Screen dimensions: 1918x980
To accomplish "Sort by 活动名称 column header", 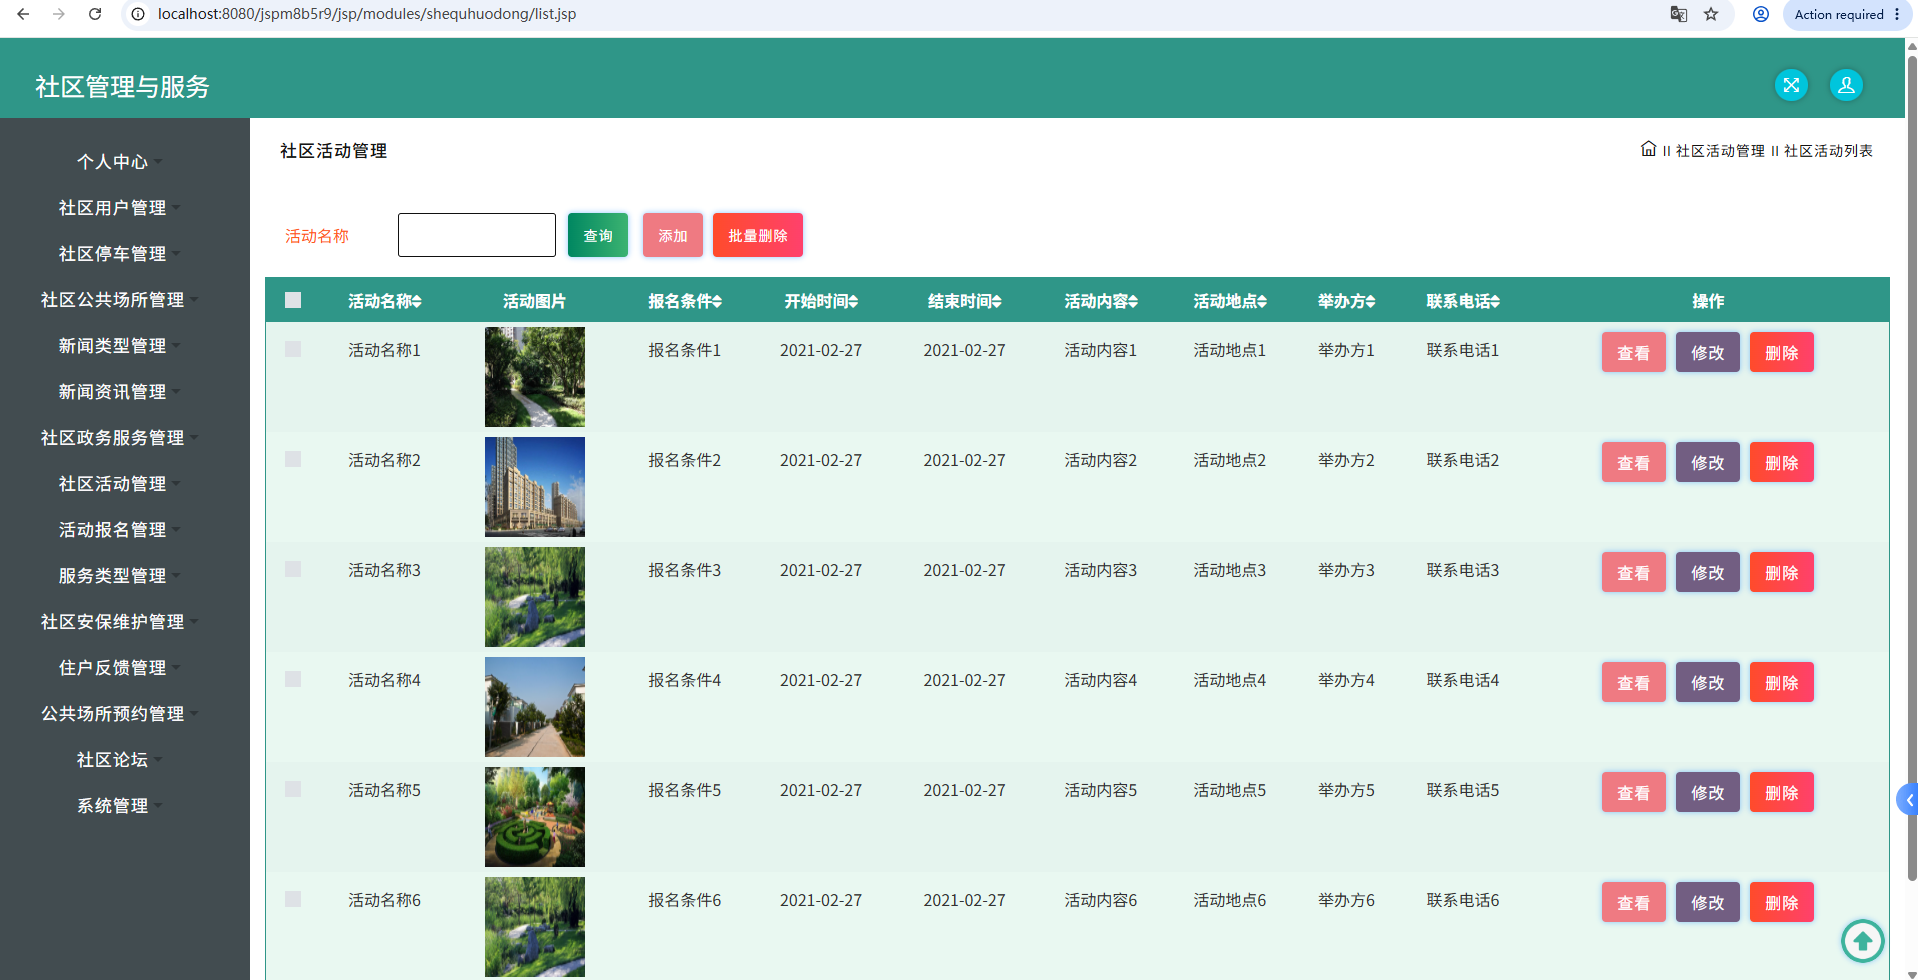I will 384,301.
